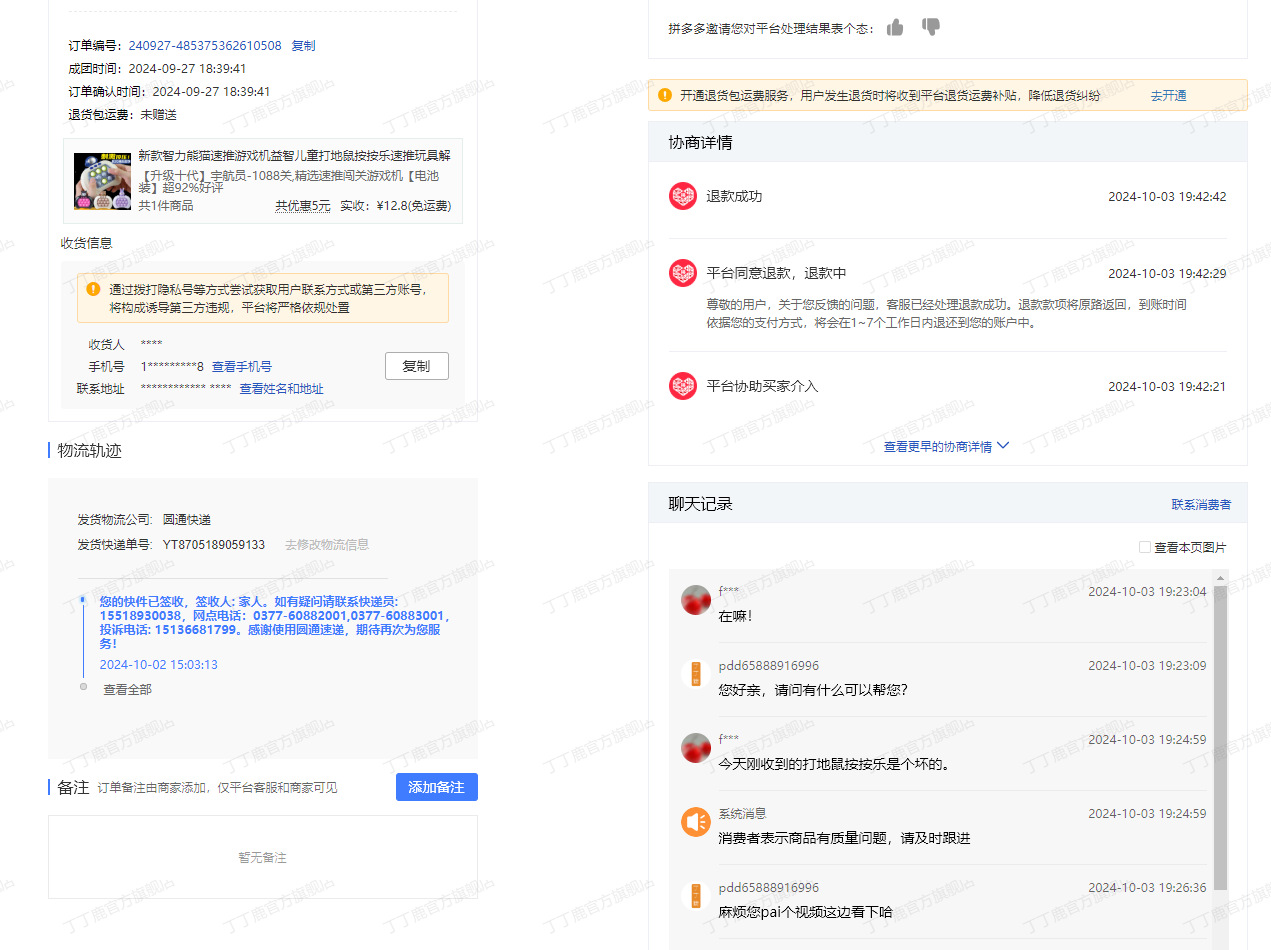Click 查看手机号 link
1271x950 pixels.
pyautogui.click(x=242, y=367)
